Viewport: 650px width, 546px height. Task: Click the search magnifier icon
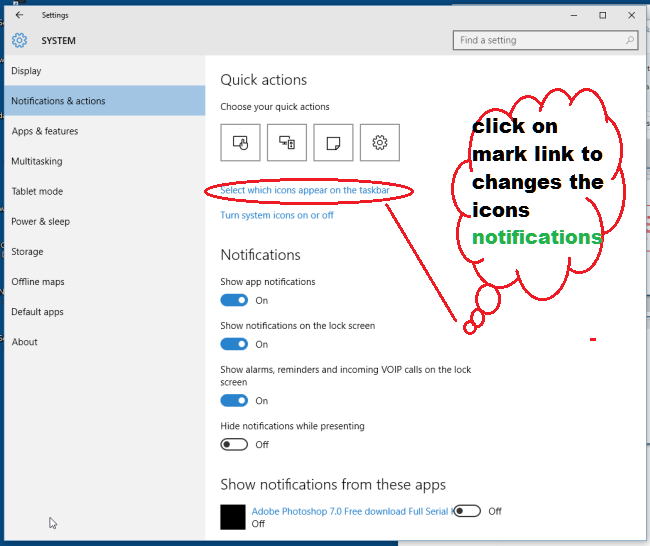click(x=629, y=40)
